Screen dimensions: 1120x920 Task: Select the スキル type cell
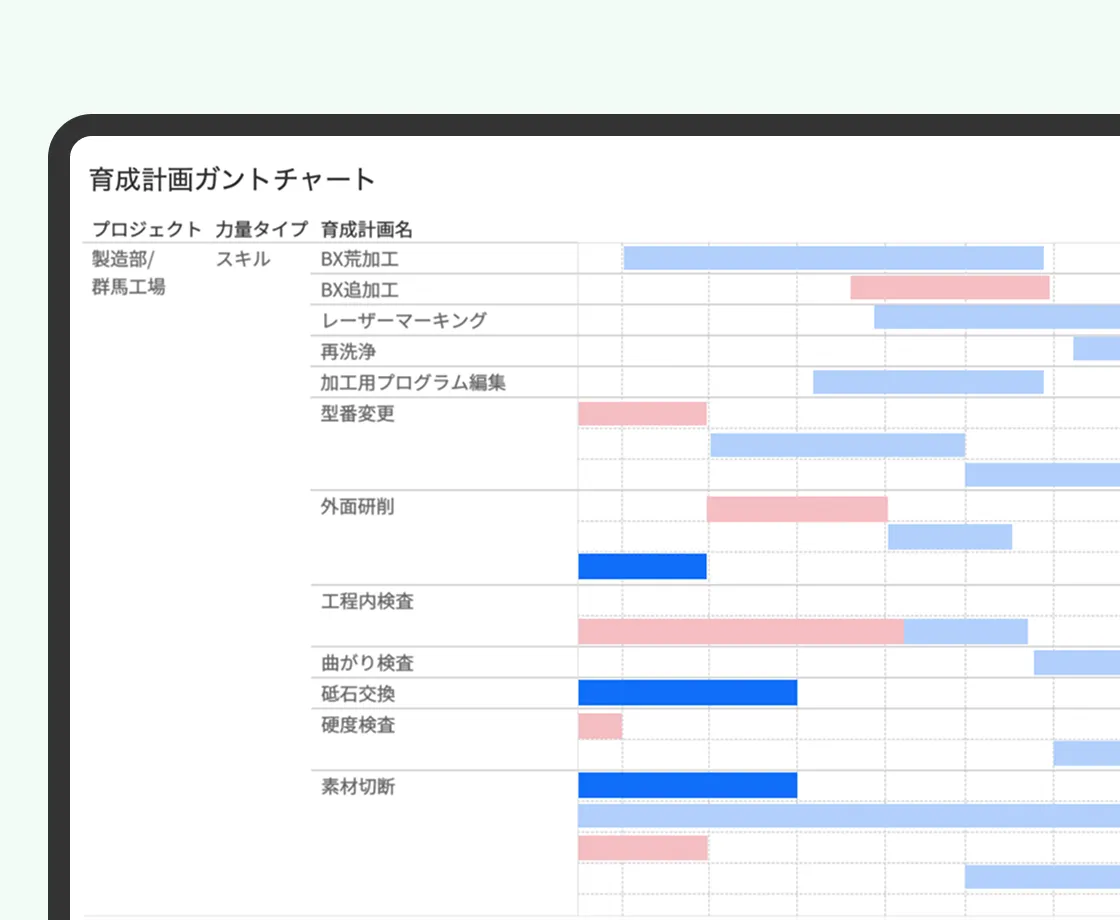coord(243,259)
